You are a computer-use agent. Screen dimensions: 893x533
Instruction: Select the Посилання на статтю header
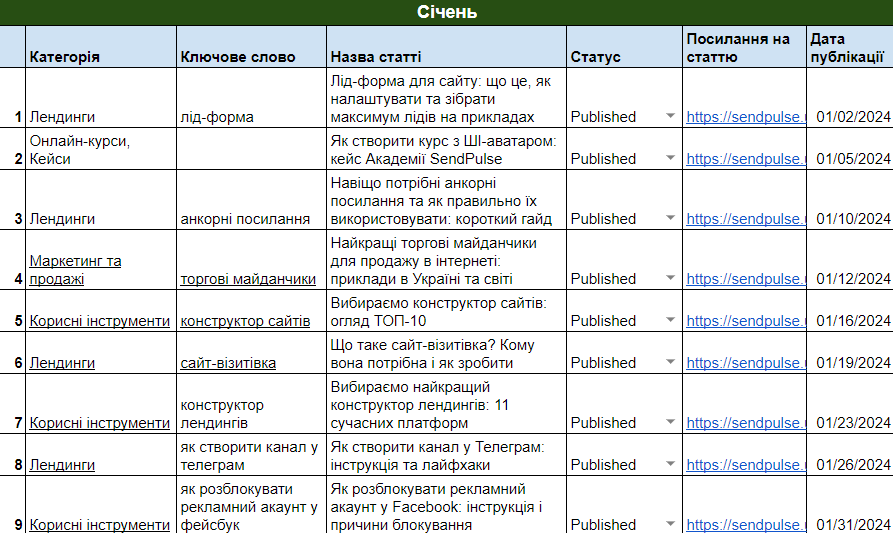[x=744, y=47]
